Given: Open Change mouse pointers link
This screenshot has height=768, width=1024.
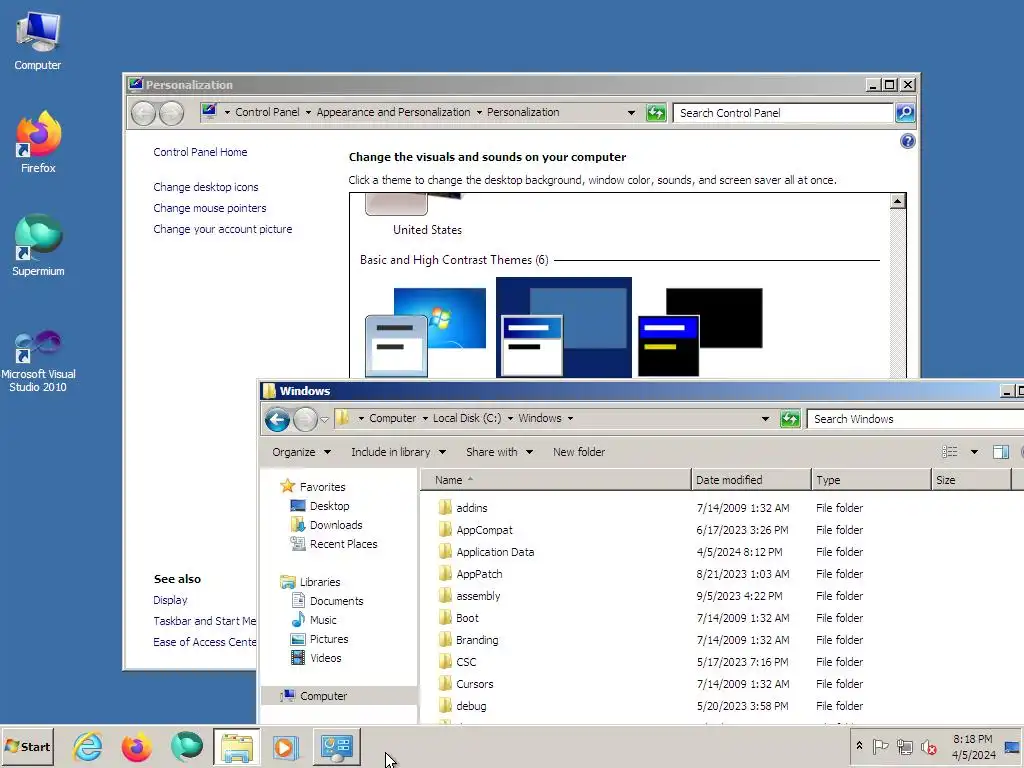Looking at the screenshot, I should pyautogui.click(x=210, y=208).
